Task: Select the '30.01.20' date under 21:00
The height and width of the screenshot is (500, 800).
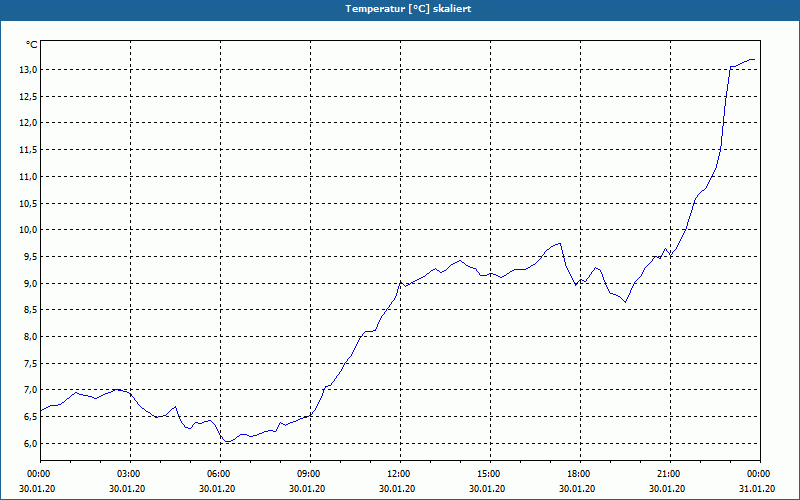Action: coord(667,489)
